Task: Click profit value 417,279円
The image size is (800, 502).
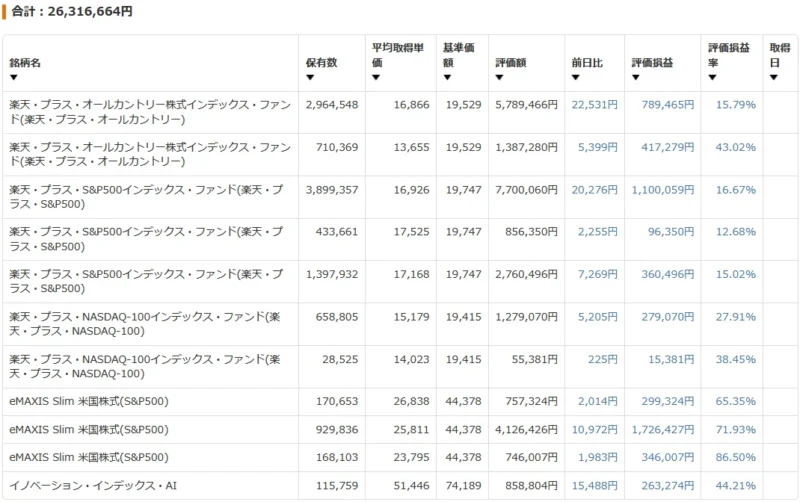Action: point(668,147)
